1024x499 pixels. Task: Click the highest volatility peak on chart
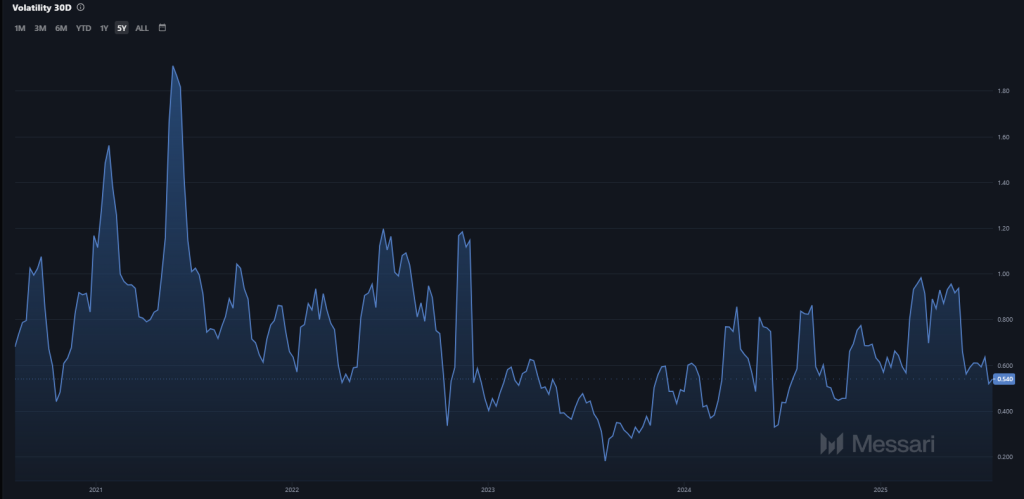click(173, 67)
